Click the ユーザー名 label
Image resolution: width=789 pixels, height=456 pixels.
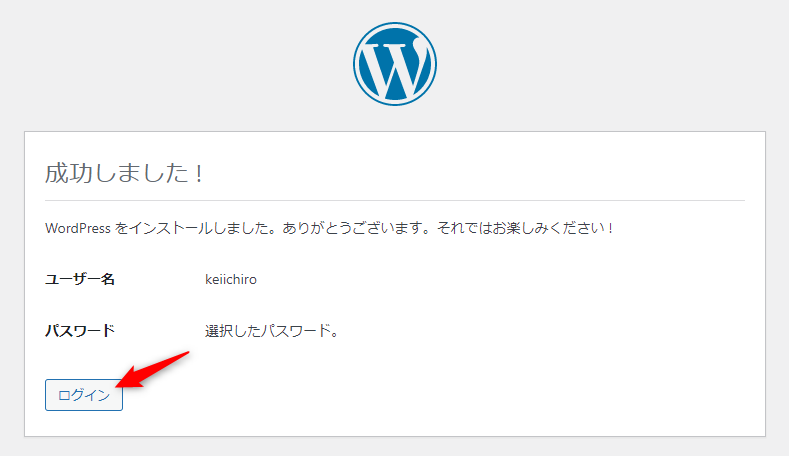click(x=80, y=280)
